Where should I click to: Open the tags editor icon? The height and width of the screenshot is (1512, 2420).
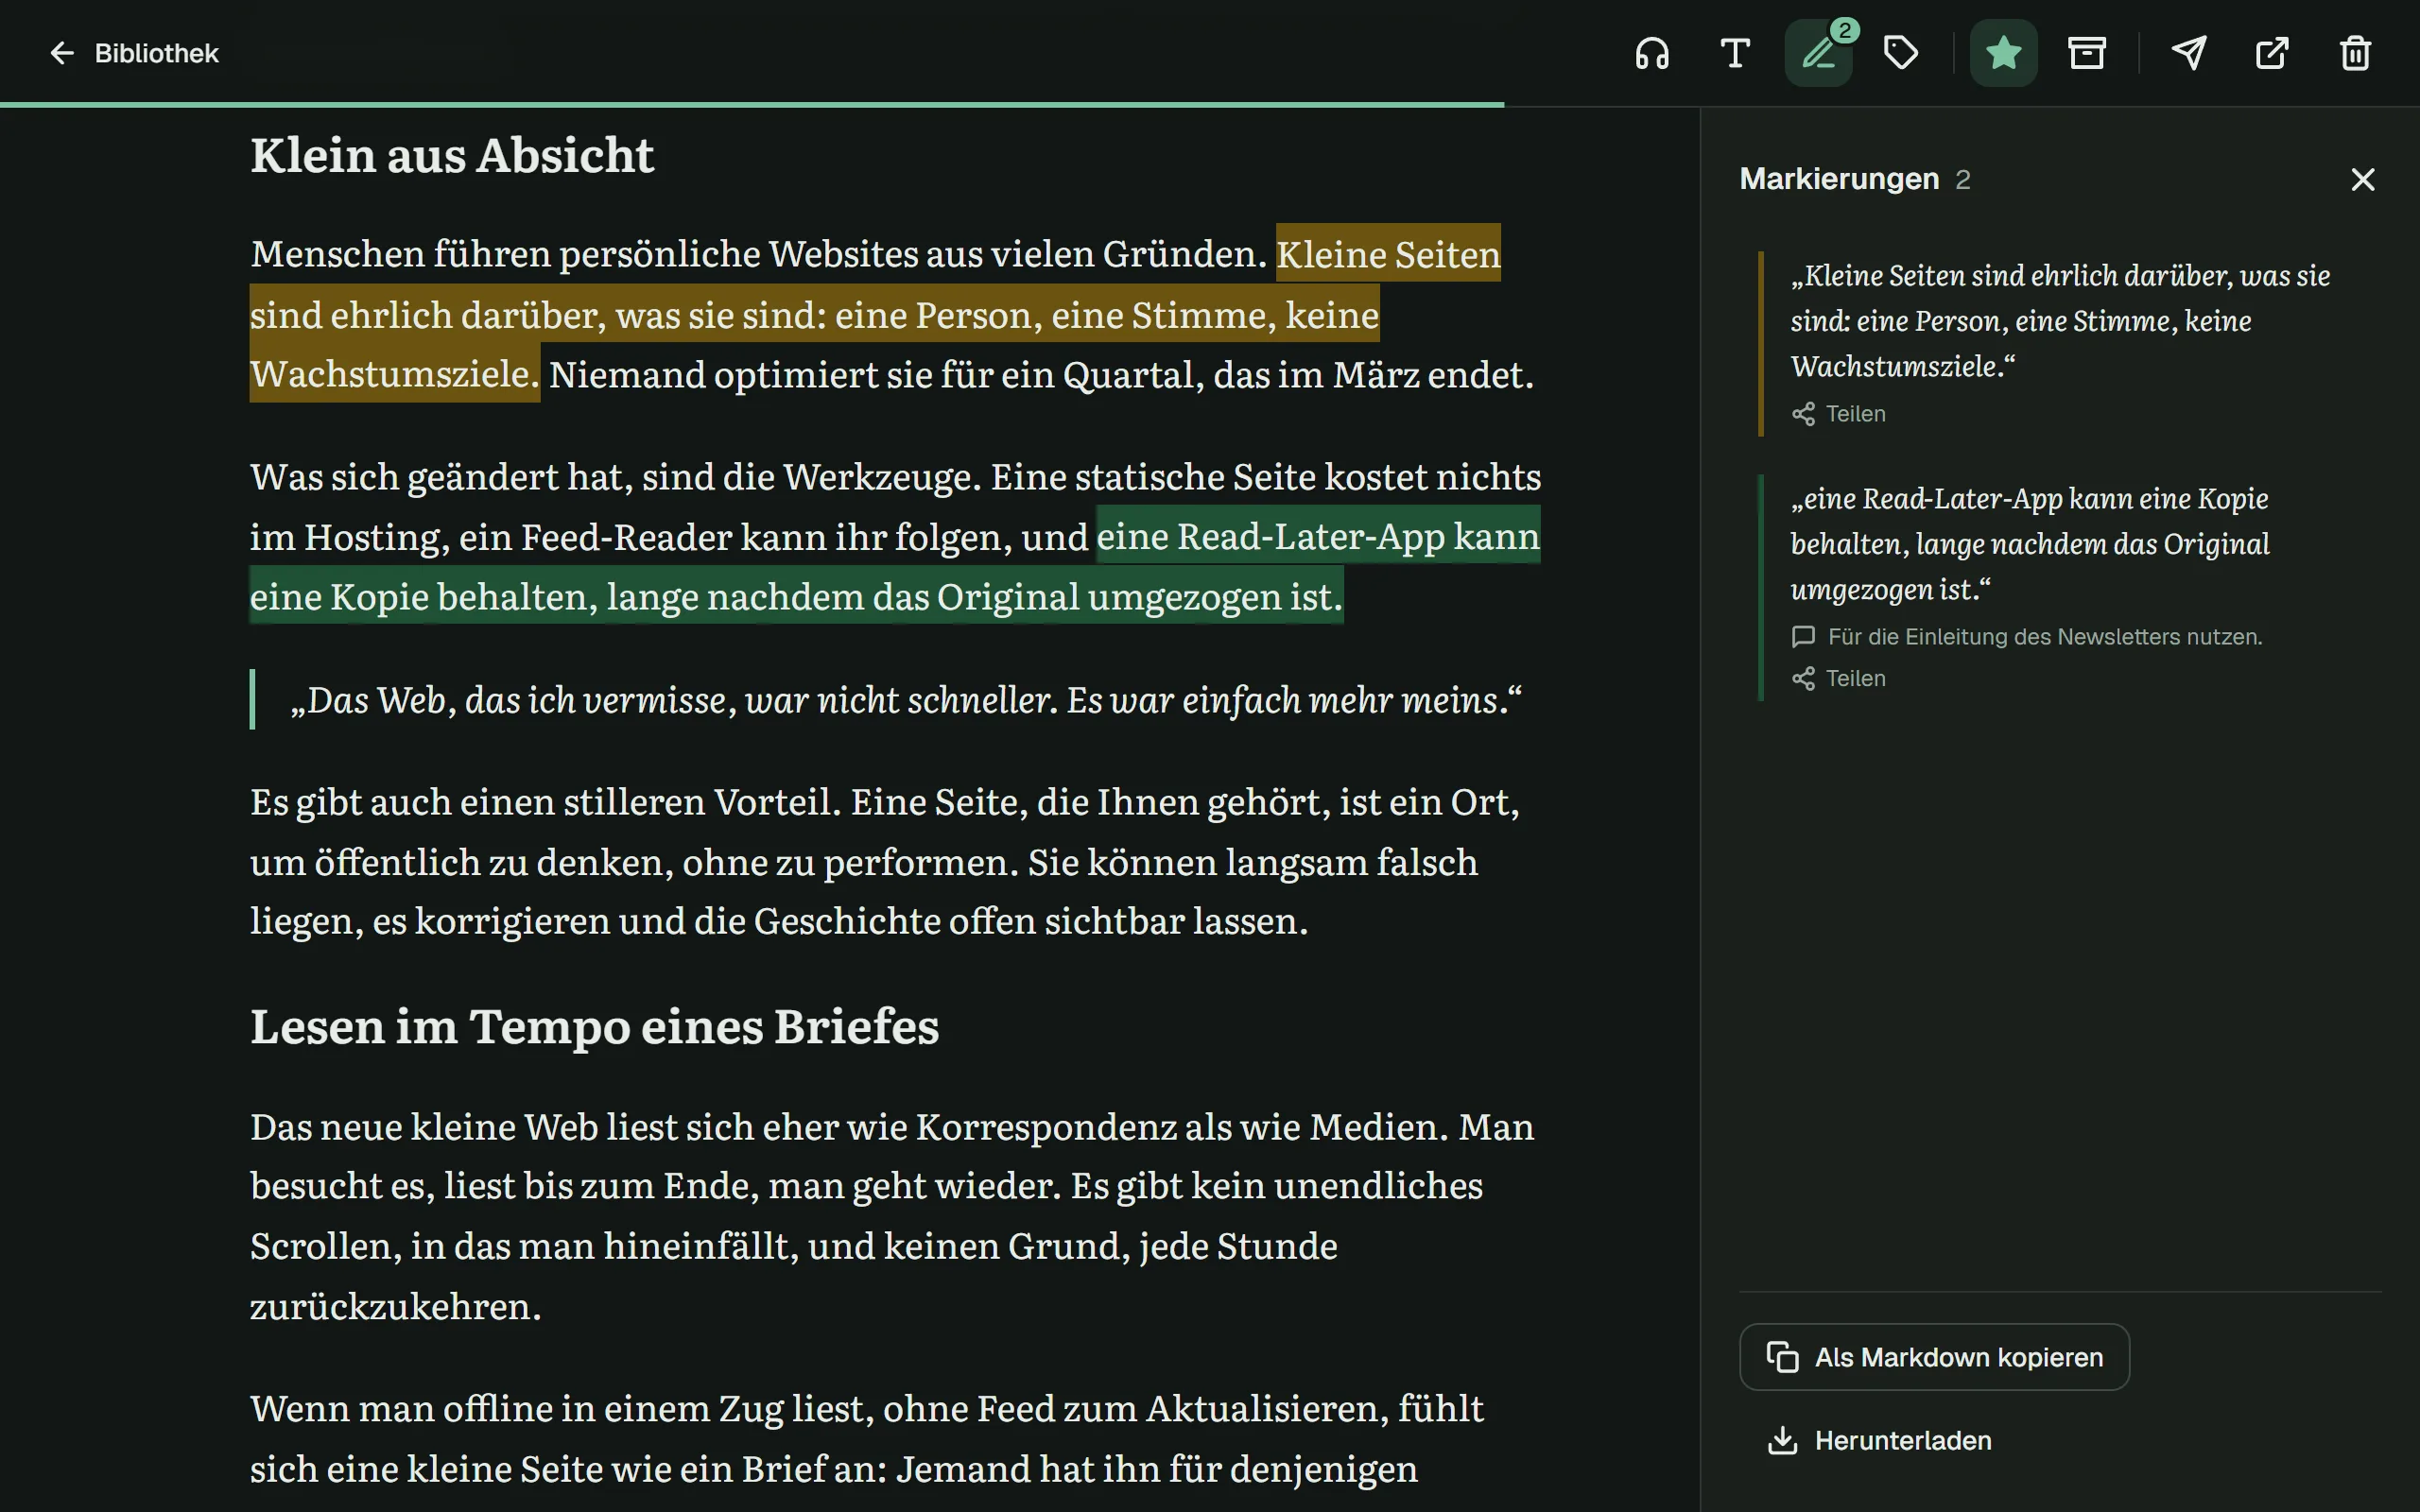(1901, 53)
